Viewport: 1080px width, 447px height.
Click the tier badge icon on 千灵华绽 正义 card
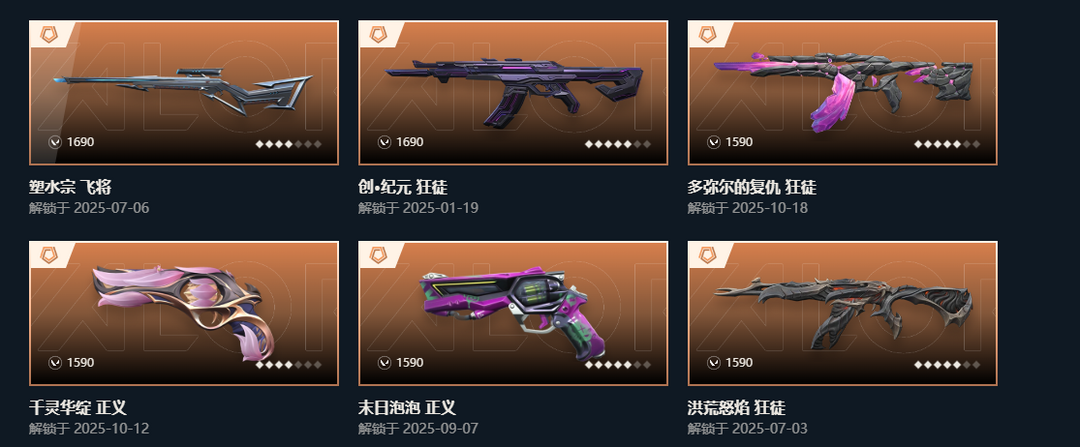(48, 255)
